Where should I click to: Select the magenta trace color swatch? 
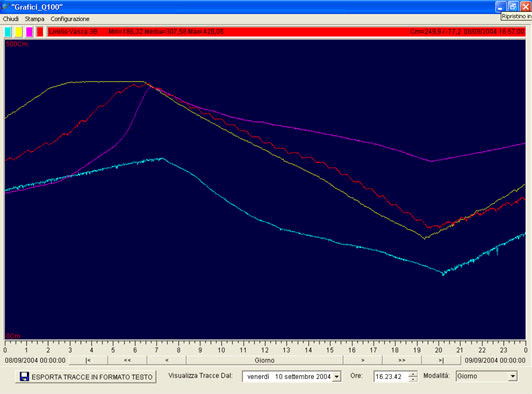(30, 32)
